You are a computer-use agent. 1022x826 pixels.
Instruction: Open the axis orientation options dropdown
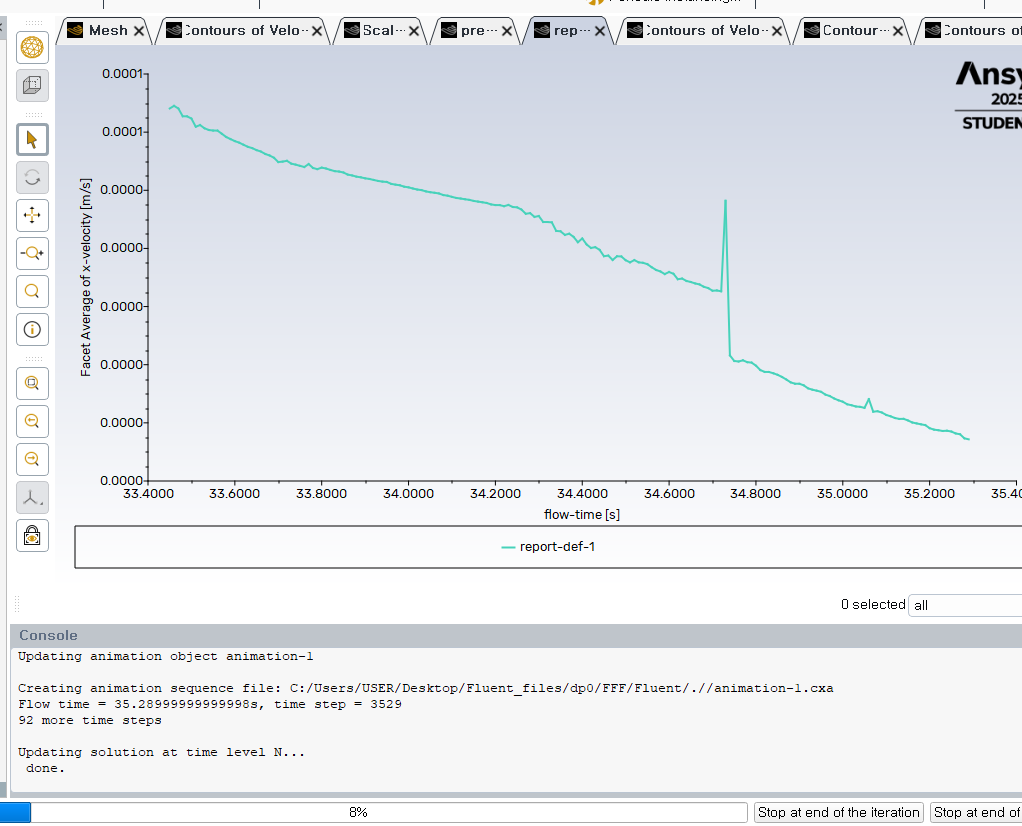click(32, 497)
